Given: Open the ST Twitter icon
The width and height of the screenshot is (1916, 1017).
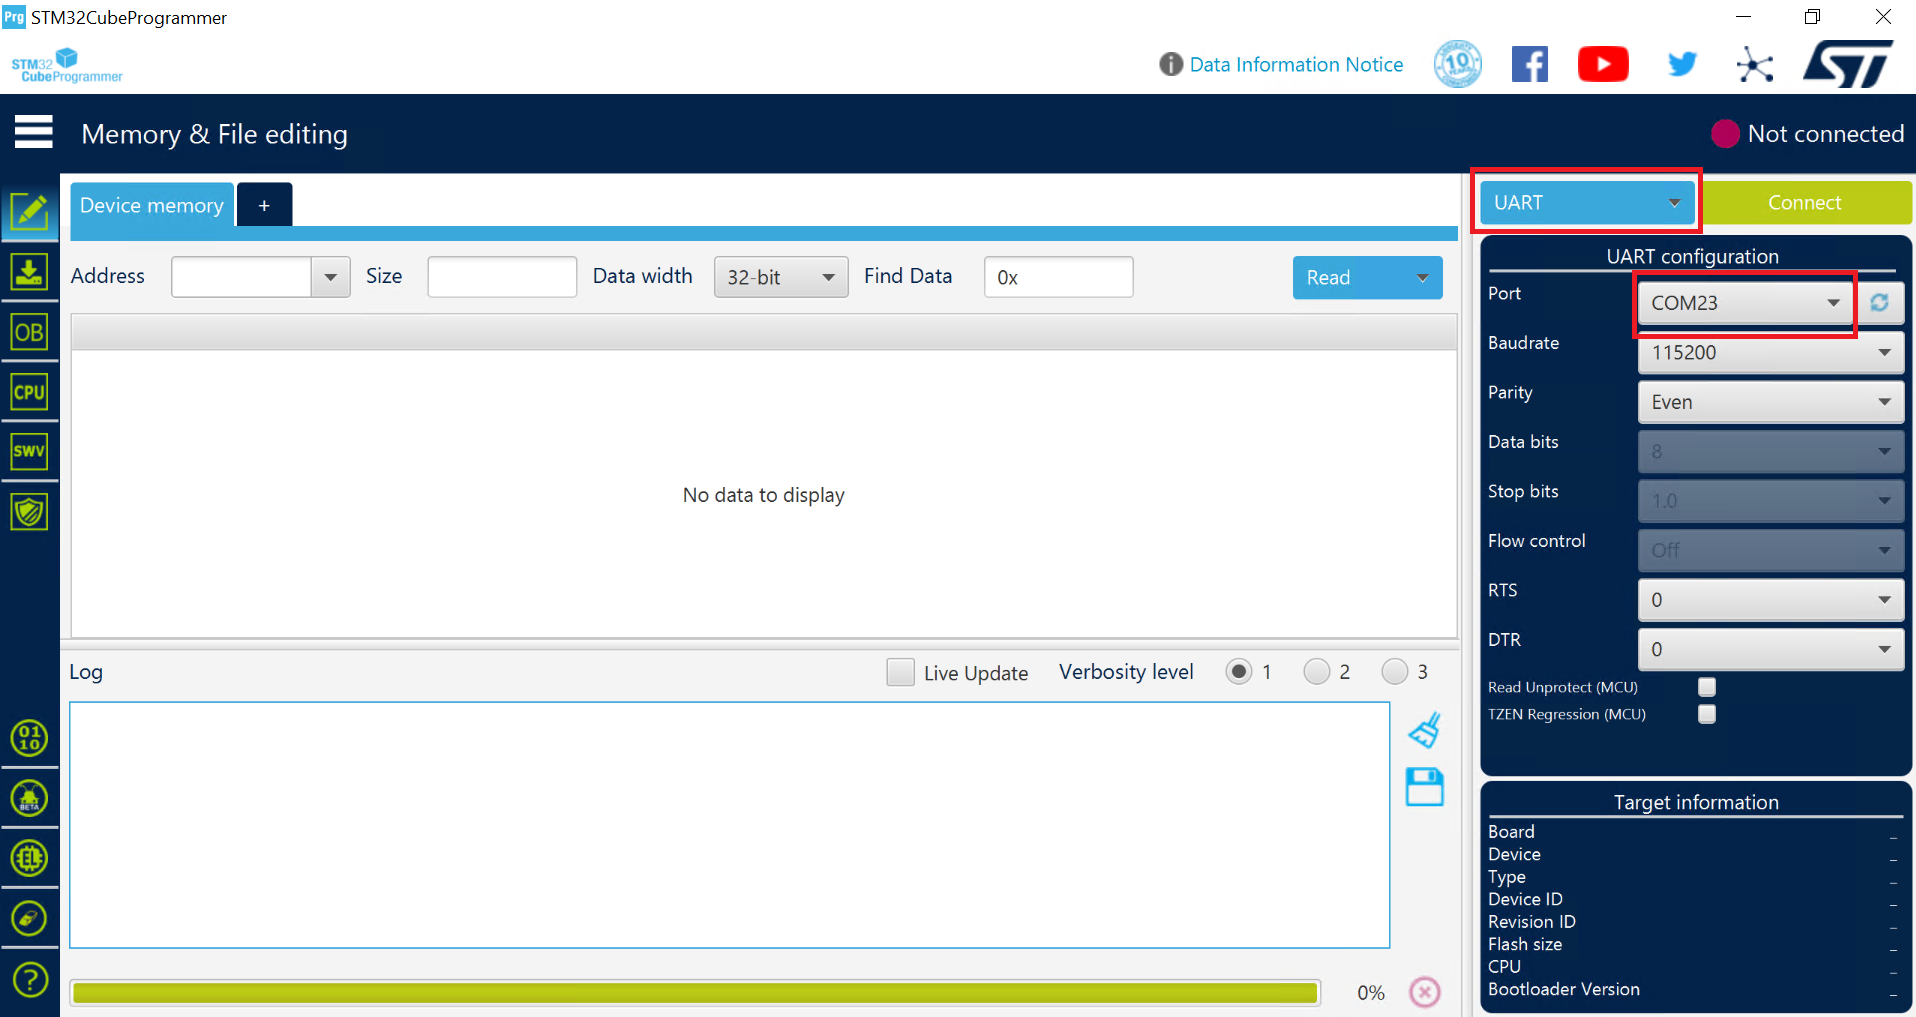Looking at the screenshot, I should [x=1682, y=65].
